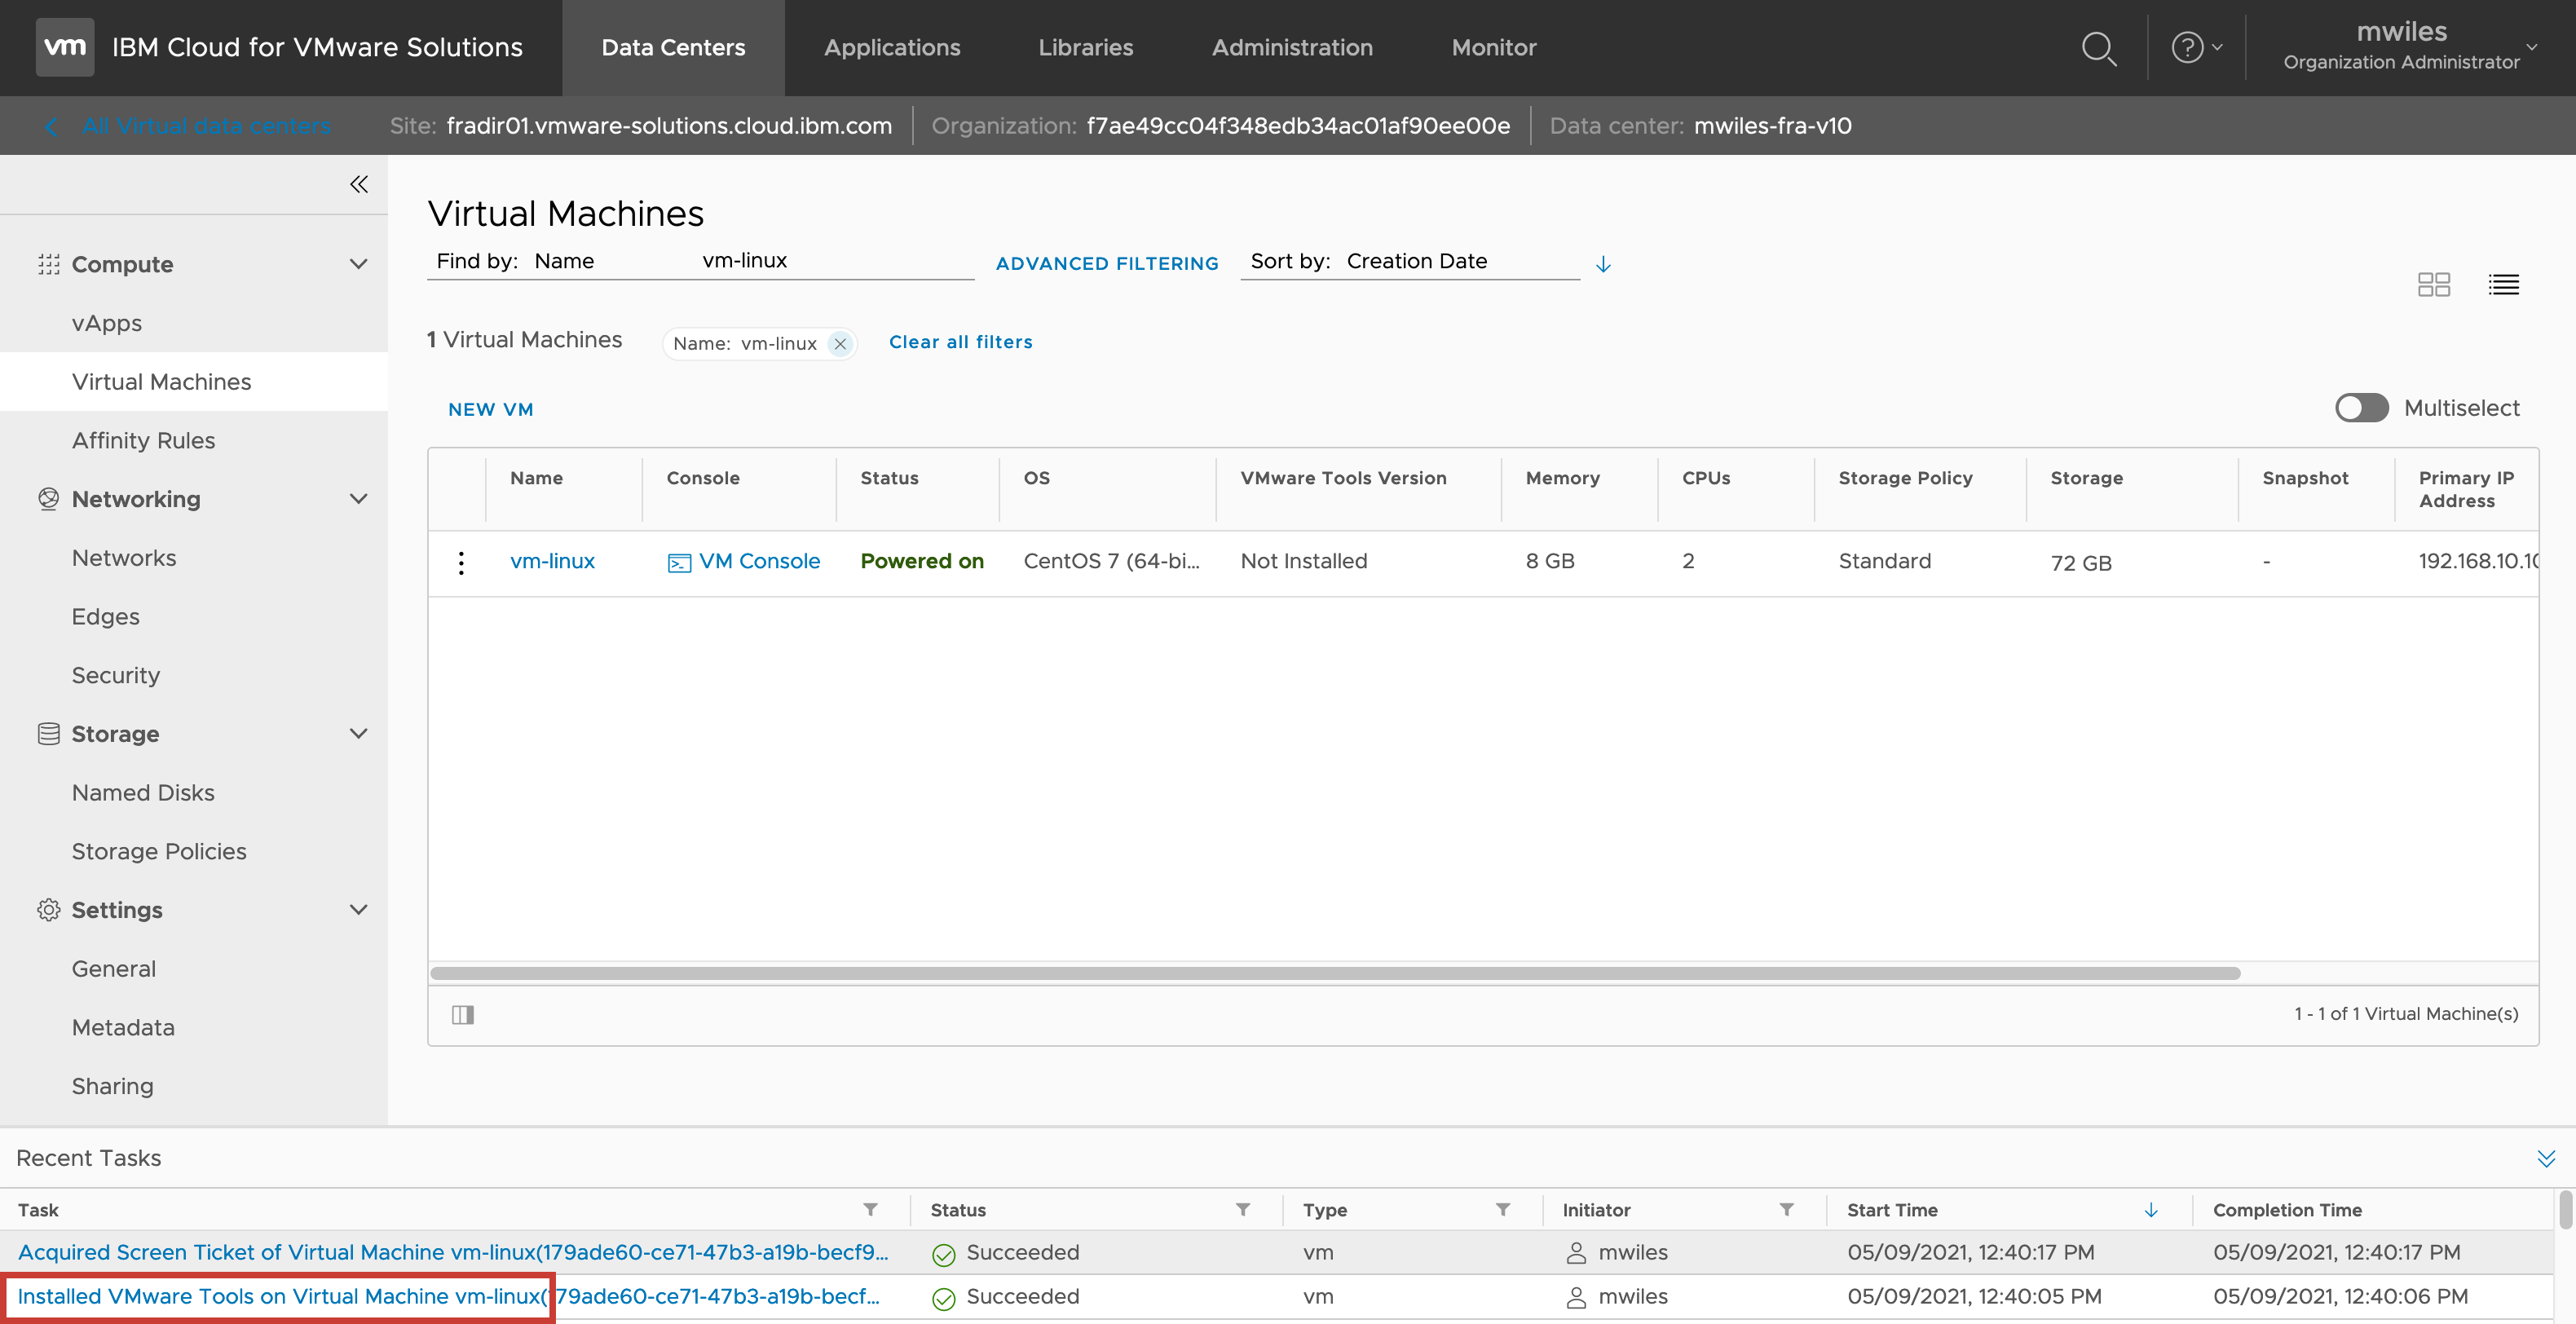Filter the Status column in Recent Tasks

tap(1242, 1210)
